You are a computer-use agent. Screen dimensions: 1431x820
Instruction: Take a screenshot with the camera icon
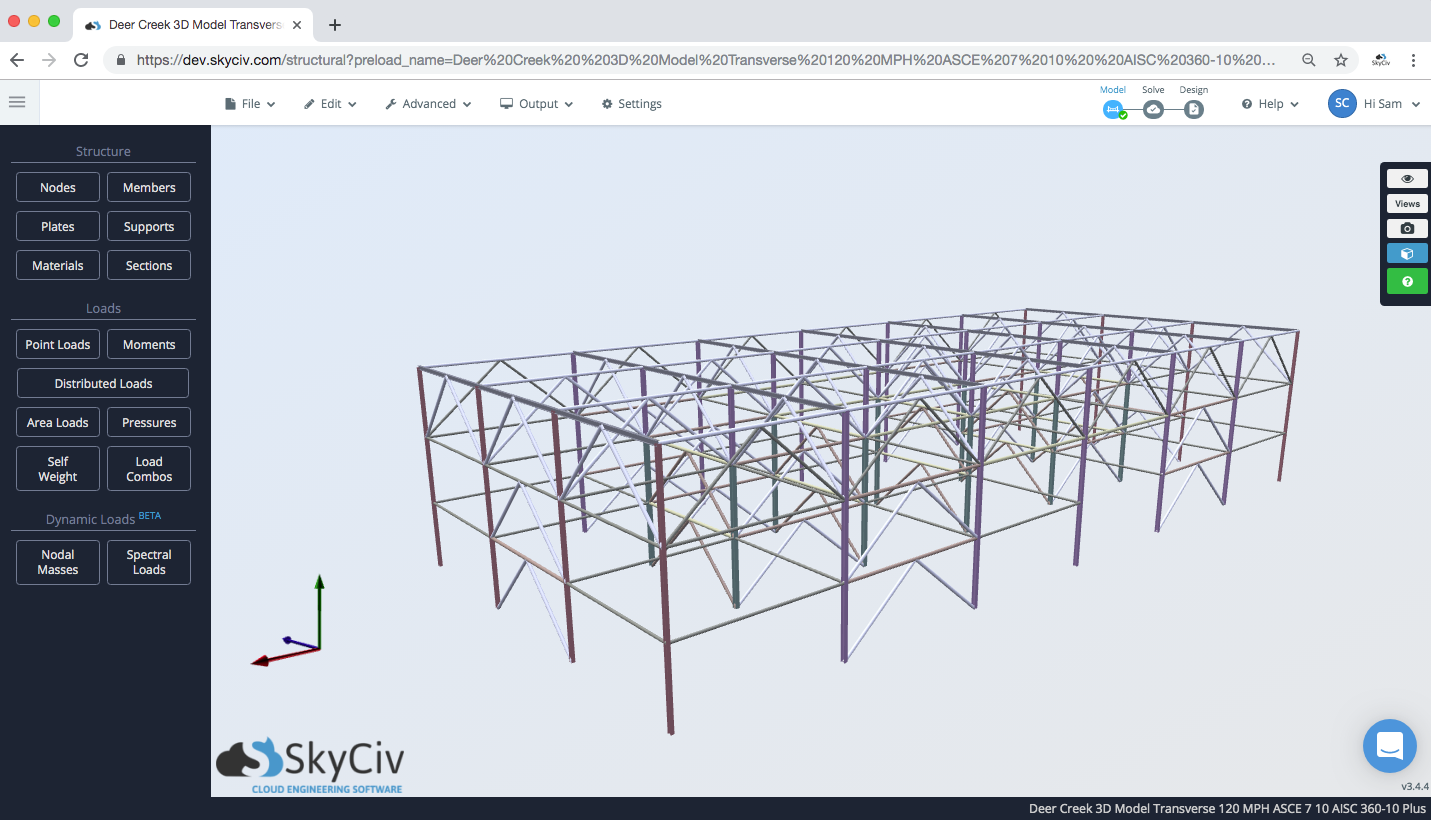coord(1407,228)
